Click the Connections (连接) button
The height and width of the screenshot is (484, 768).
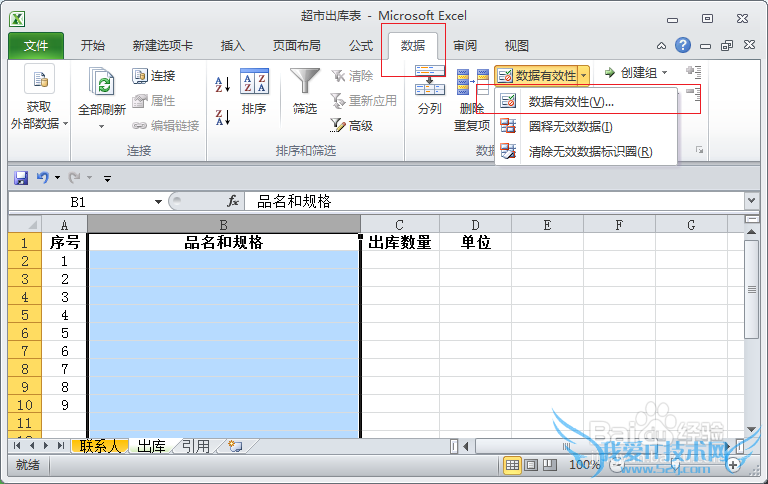click(154, 76)
